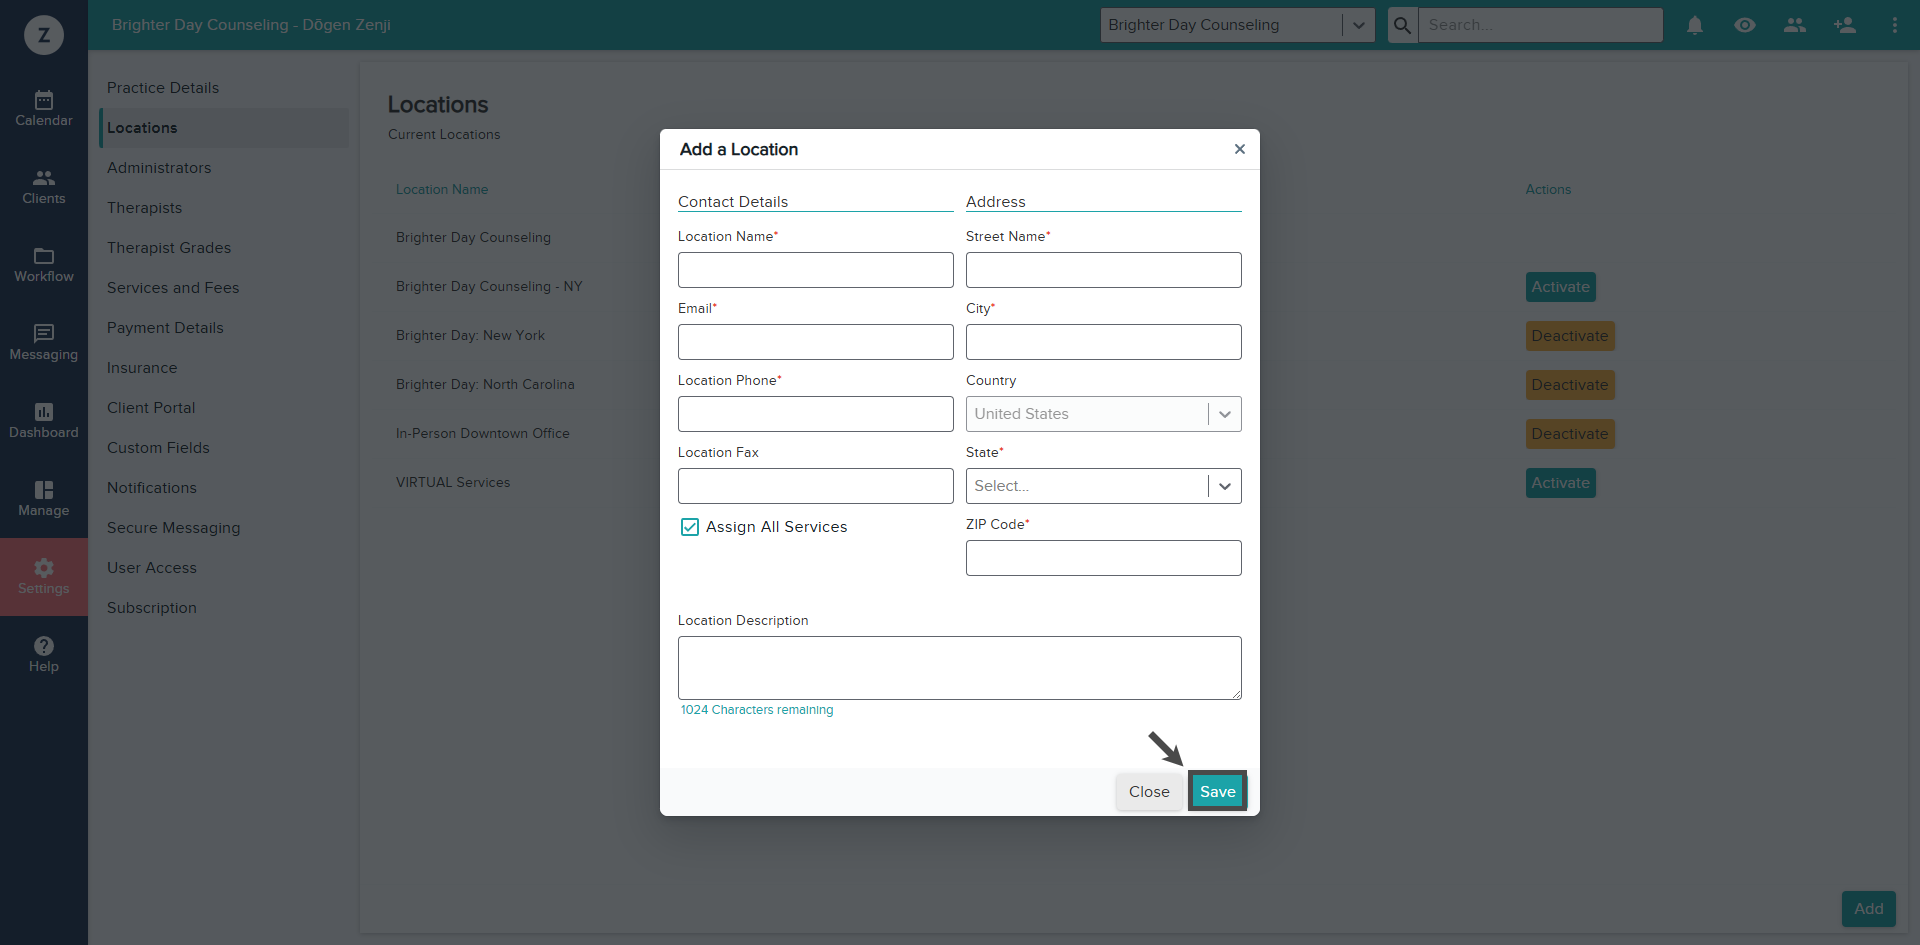Click the Add button at bottom right
This screenshot has height=945, width=1920.
click(x=1868, y=909)
